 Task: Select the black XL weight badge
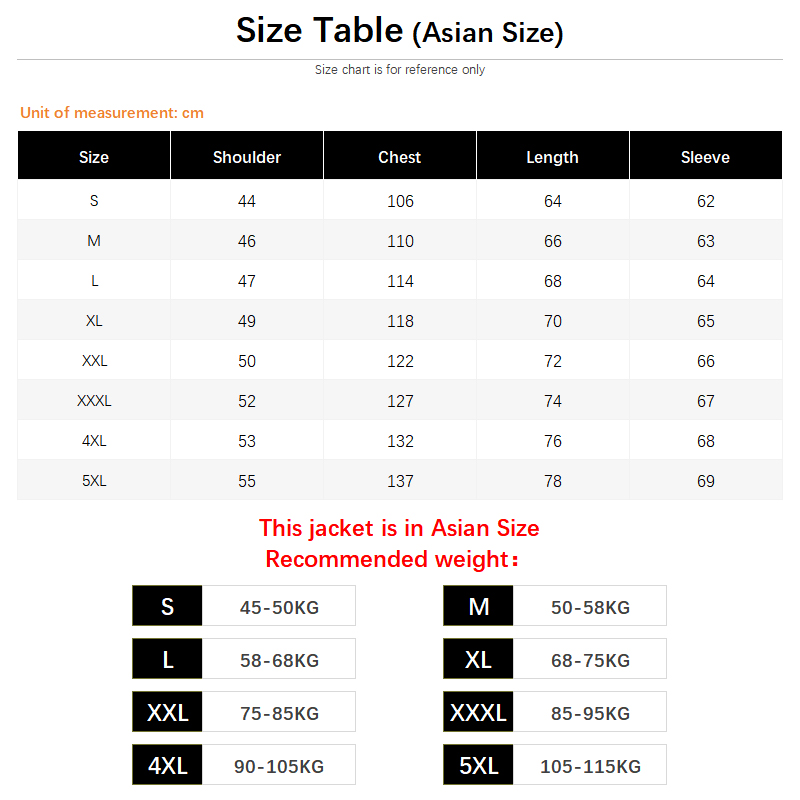click(x=478, y=659)
